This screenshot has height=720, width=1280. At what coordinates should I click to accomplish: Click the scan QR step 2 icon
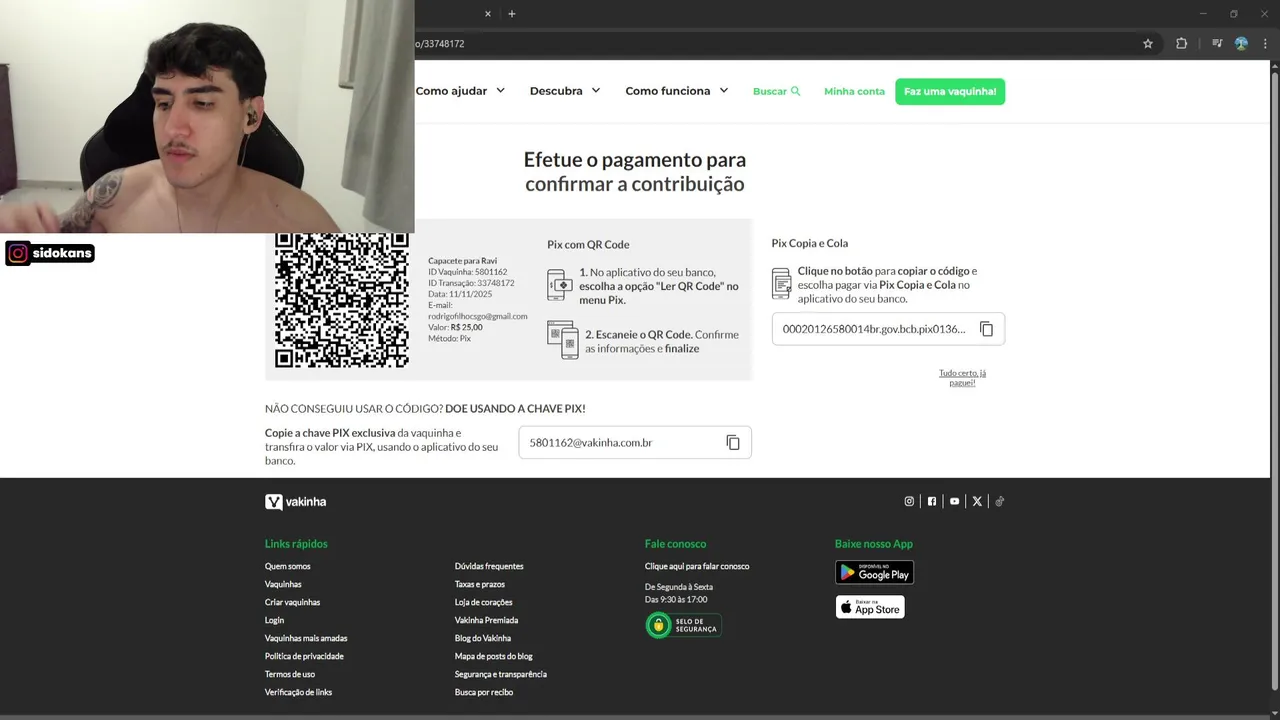[x=561, y=340]
